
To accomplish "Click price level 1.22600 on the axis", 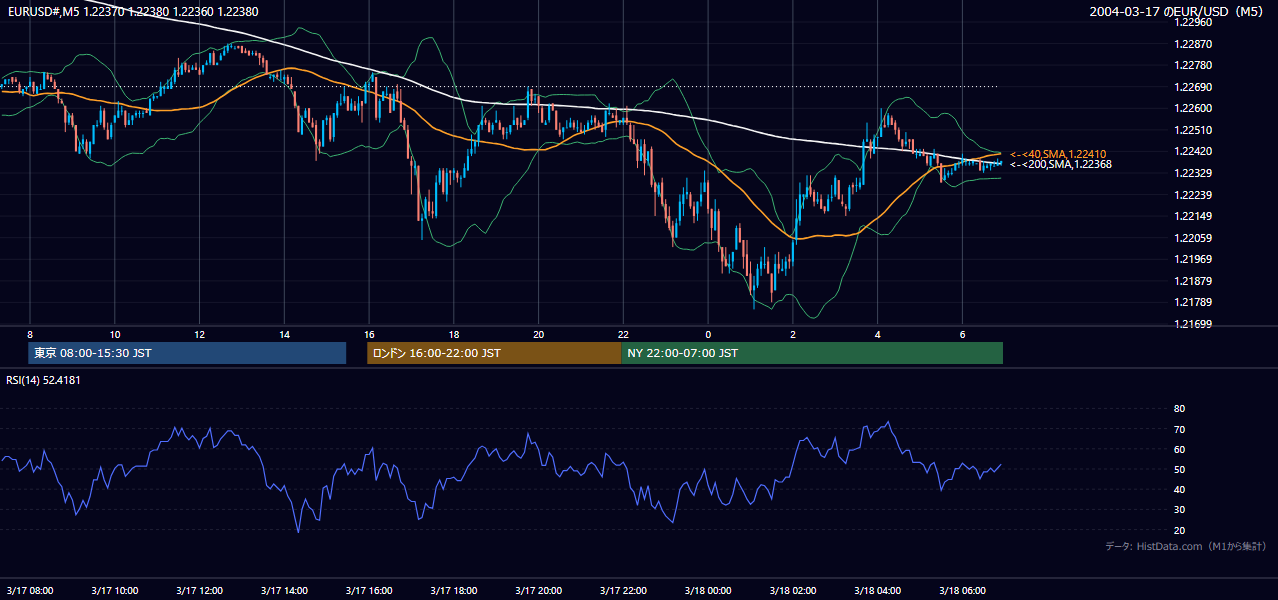I will click(x=1193, y=108).
